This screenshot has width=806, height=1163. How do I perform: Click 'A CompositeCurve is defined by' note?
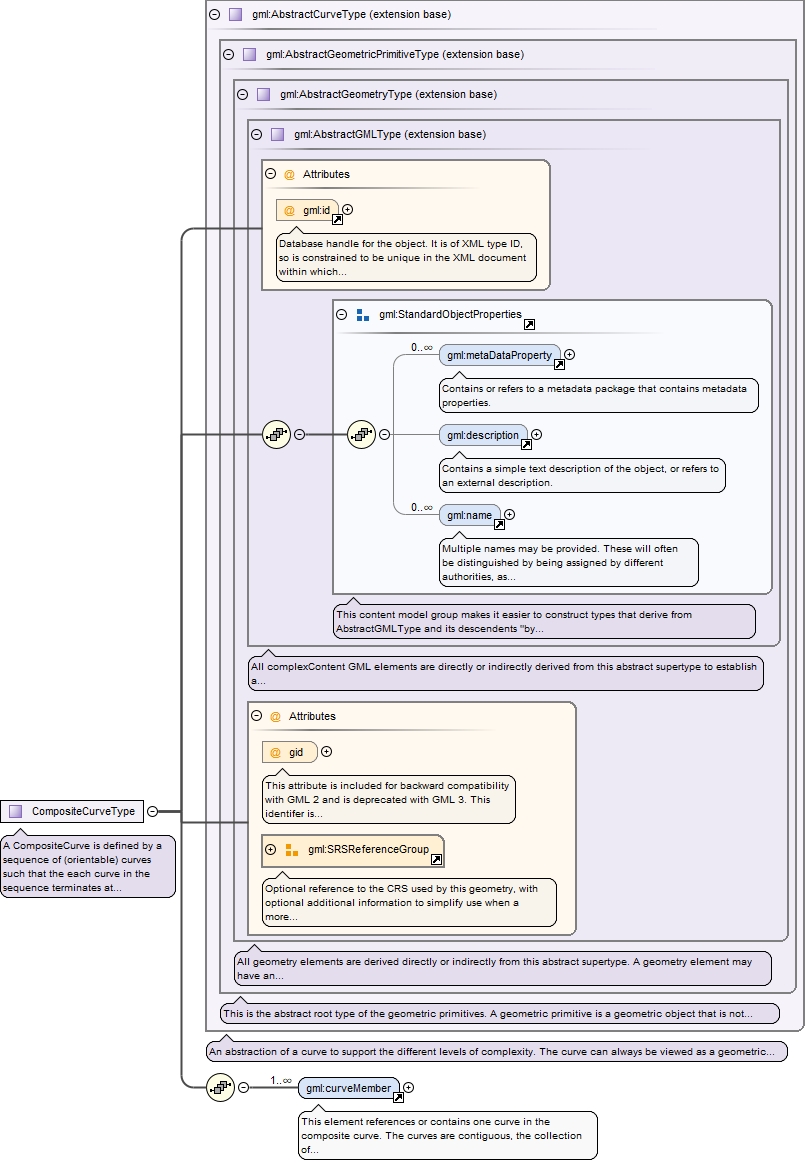coord(88,866)
